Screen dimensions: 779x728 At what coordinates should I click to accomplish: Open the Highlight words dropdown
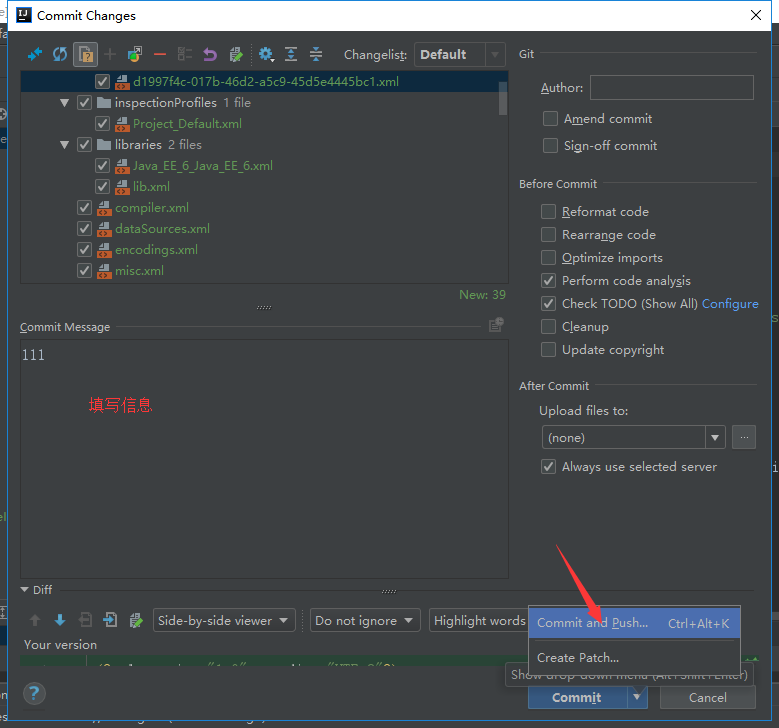(x=479, y=620)
